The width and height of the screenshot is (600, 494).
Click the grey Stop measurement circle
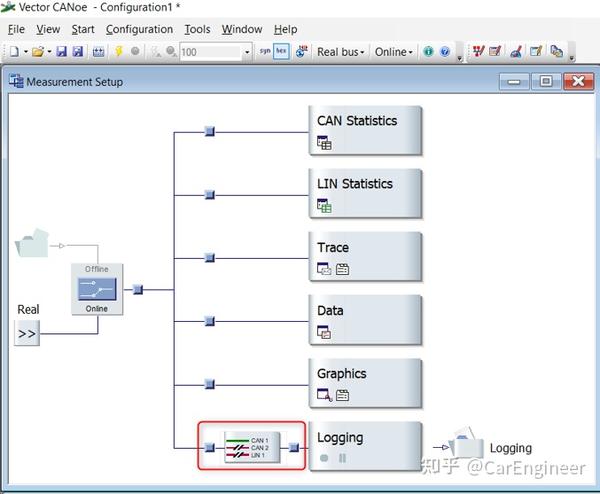coord(135,51)
